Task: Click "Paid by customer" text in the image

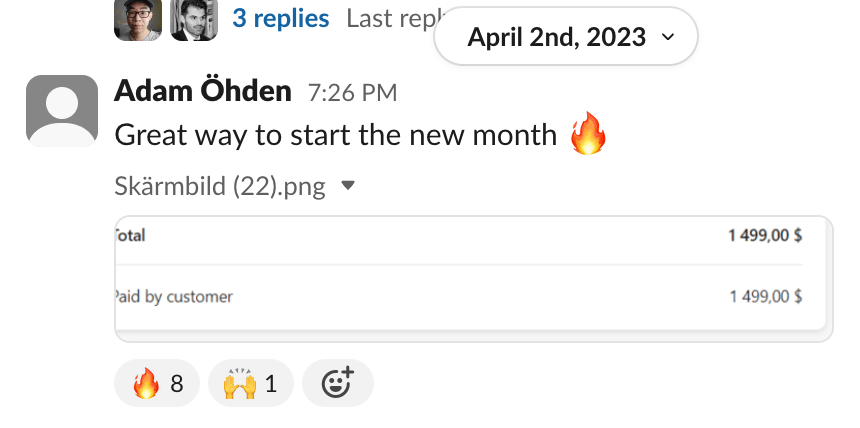Action: 174,296
